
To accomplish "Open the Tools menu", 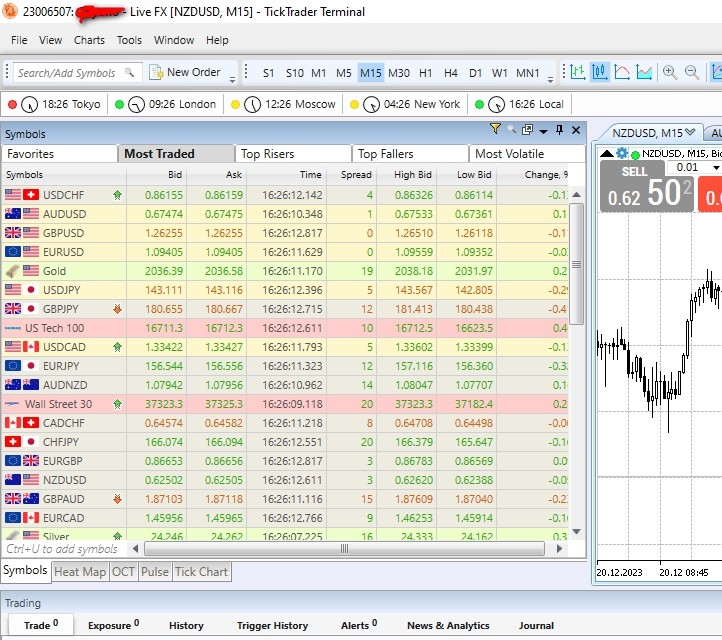I will [129, 40].
